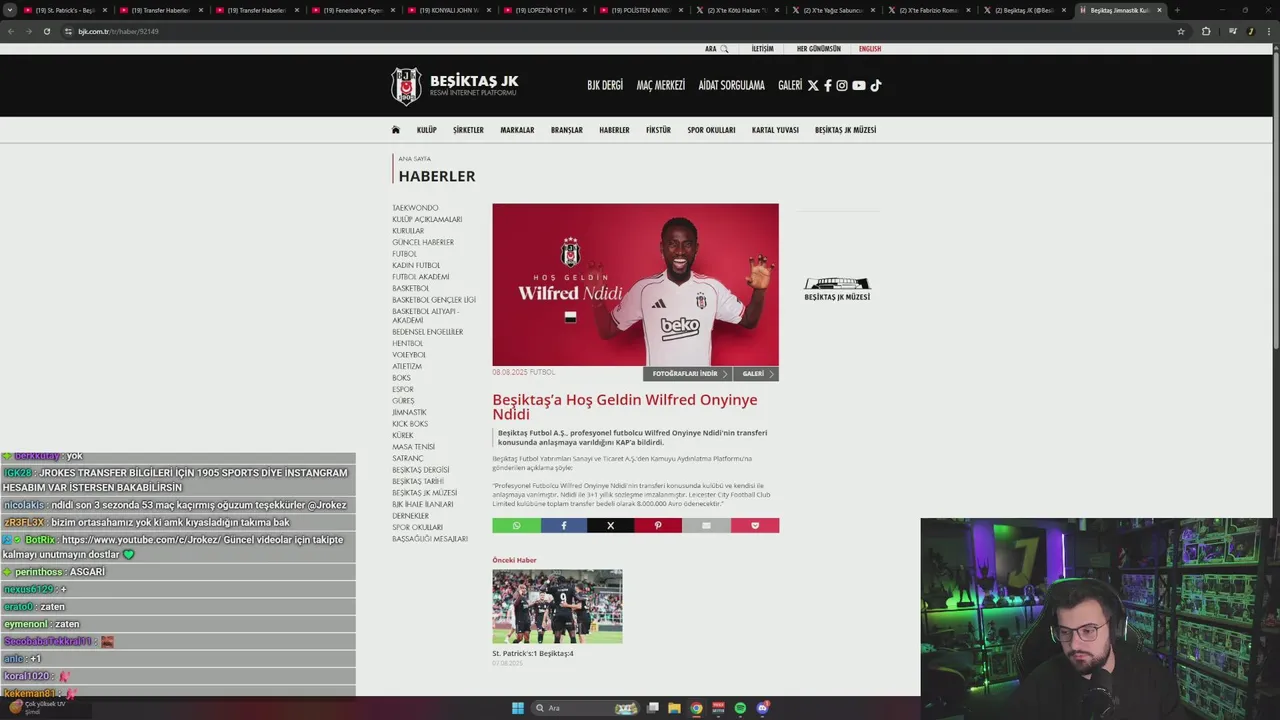Share article on X share bar
Screen dimensions: 1280x720
pyautogui.click(x=610, y=526)
